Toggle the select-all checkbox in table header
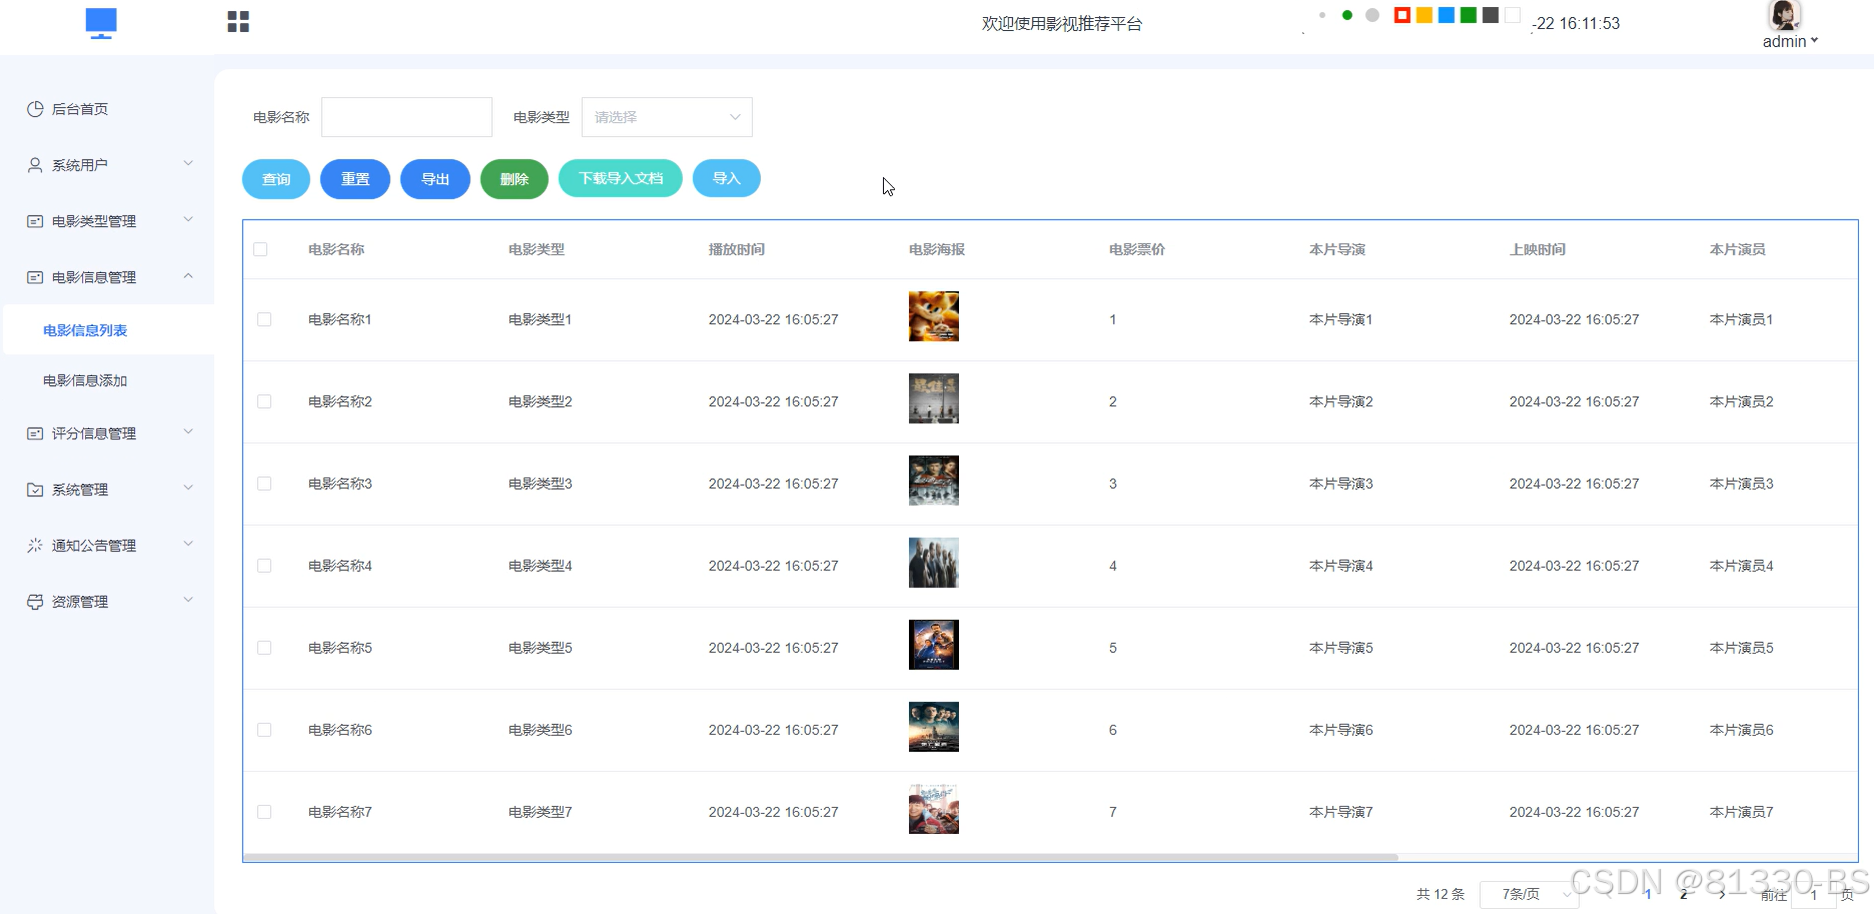 [x=260, y=249]
